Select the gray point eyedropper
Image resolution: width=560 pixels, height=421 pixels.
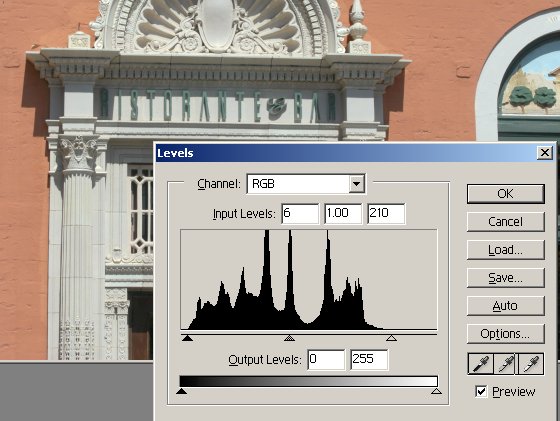coord(506,364)
